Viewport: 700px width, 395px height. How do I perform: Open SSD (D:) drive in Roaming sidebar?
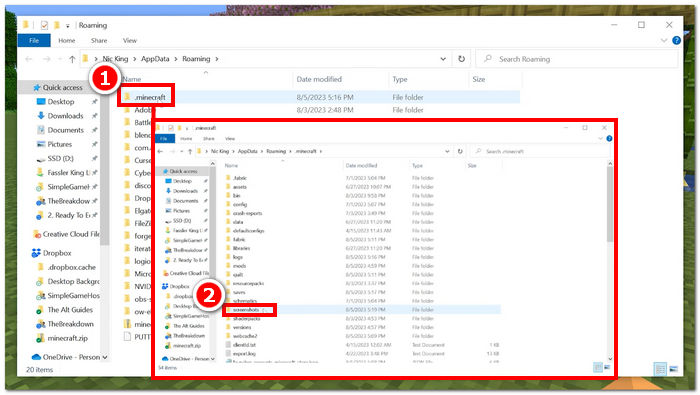pyautogui.click(x=60, y=159)
